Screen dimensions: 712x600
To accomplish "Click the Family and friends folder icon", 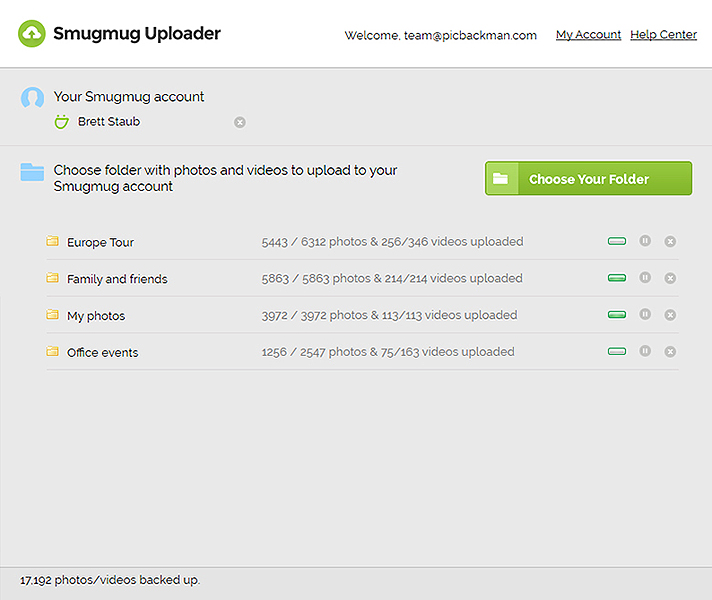I will (x=53, y=278).
